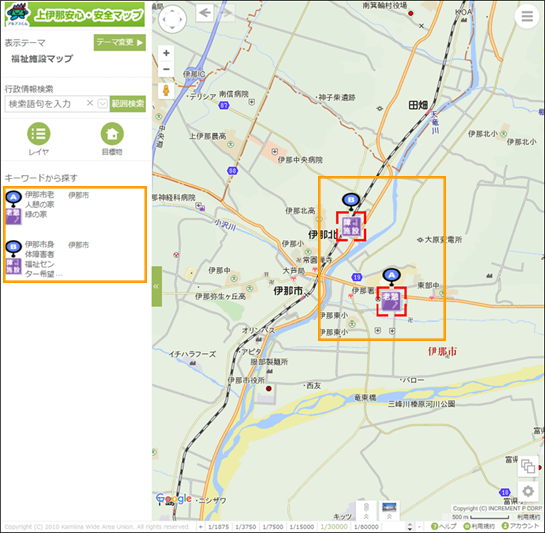Click the Street View pegman icon

166,90
